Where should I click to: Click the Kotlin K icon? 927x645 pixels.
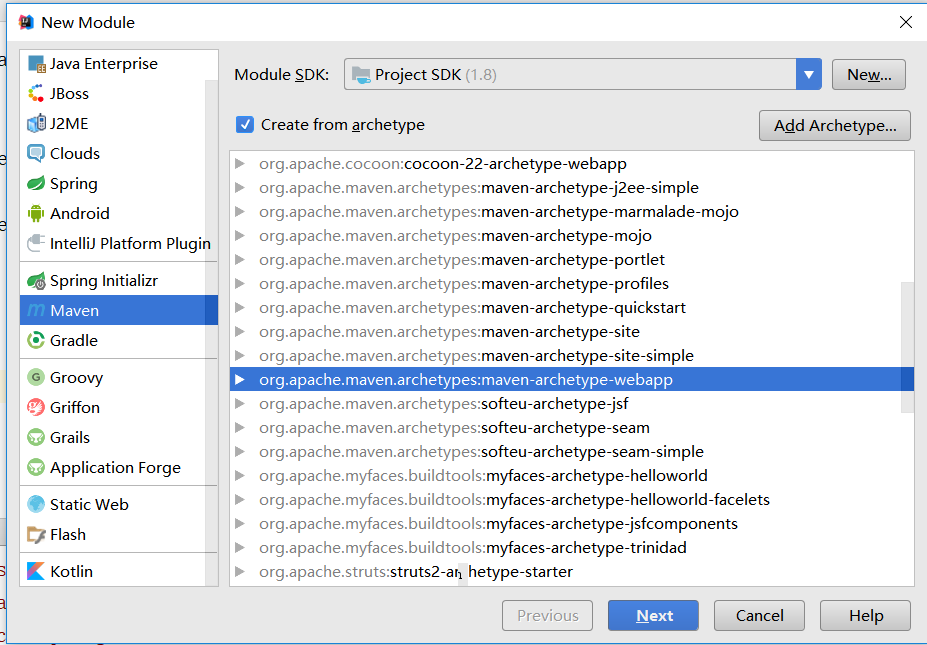point(36,571)
